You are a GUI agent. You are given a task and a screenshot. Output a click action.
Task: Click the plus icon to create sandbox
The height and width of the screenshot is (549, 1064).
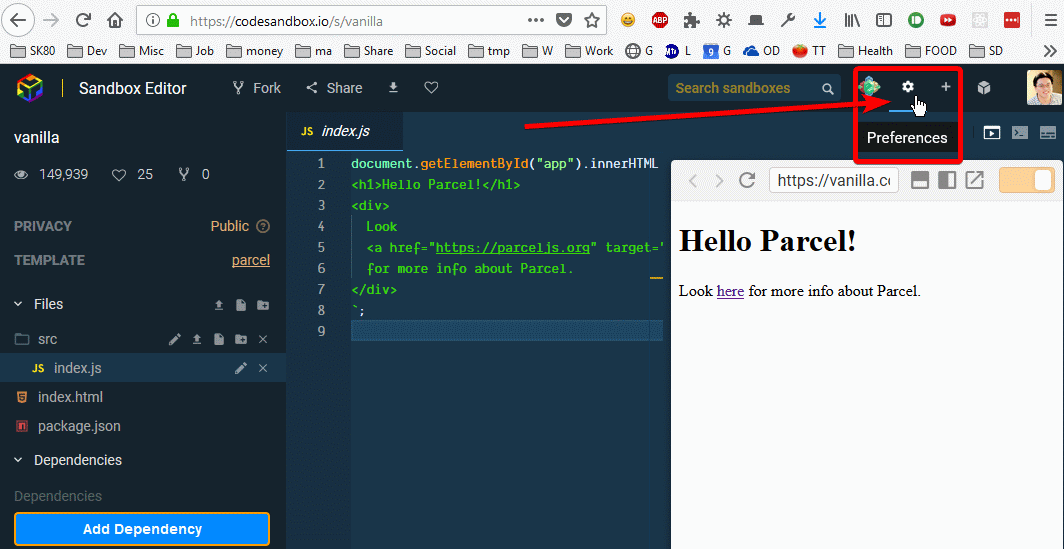945,88
